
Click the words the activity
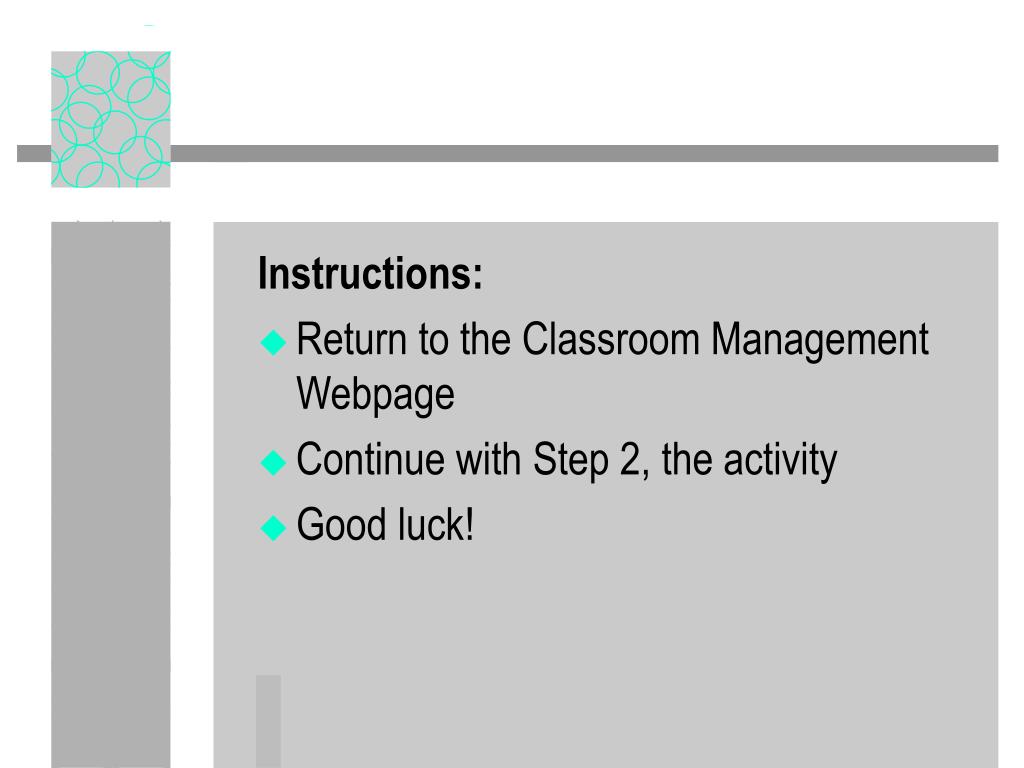[x=749, y=460]
